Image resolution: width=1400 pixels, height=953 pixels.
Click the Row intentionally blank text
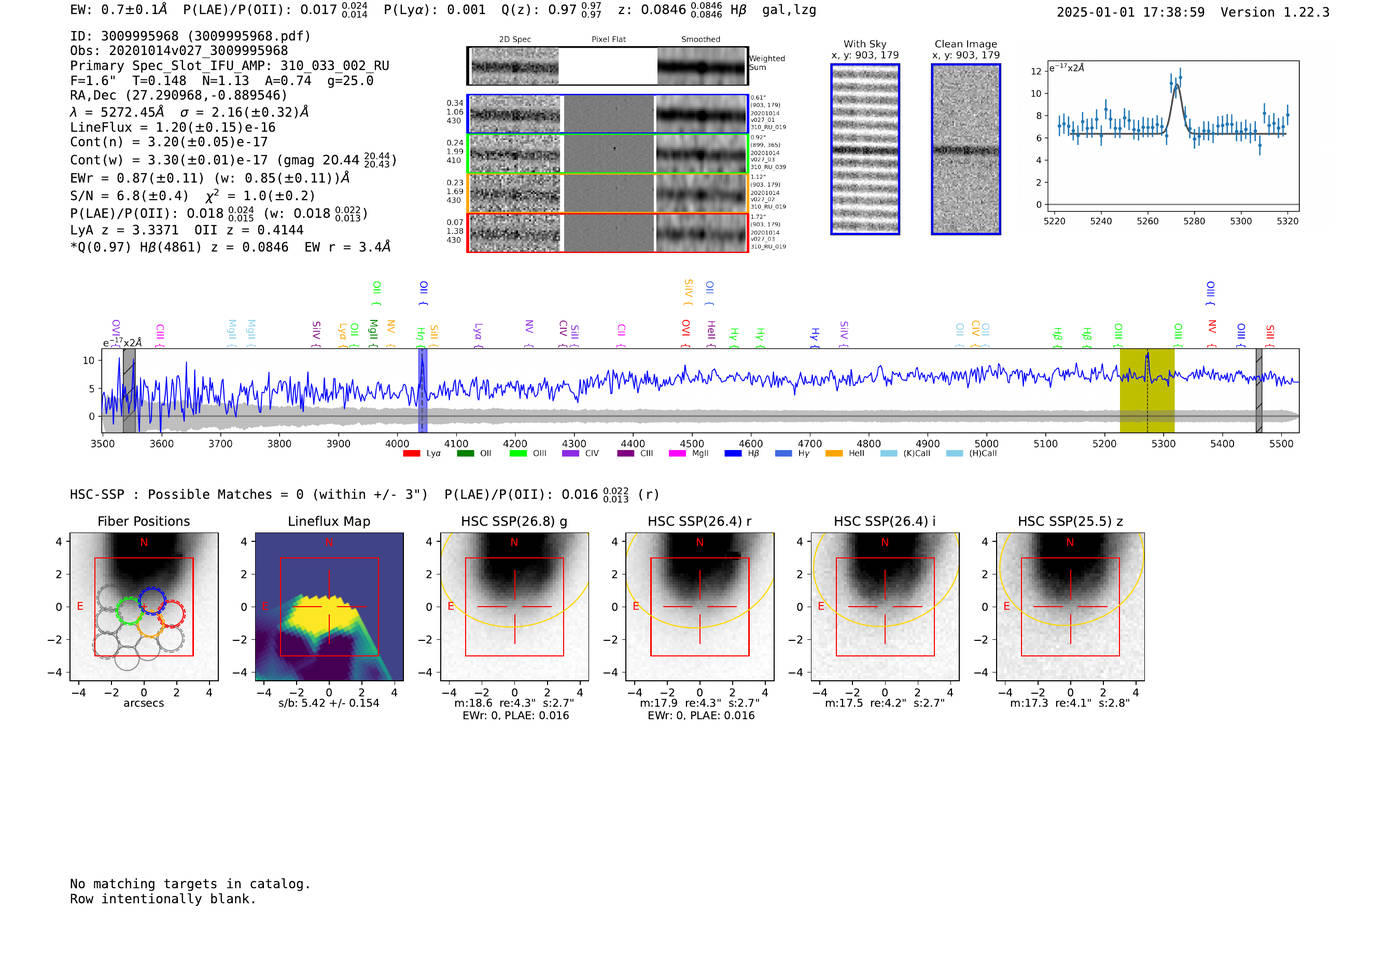coord(163,899)
